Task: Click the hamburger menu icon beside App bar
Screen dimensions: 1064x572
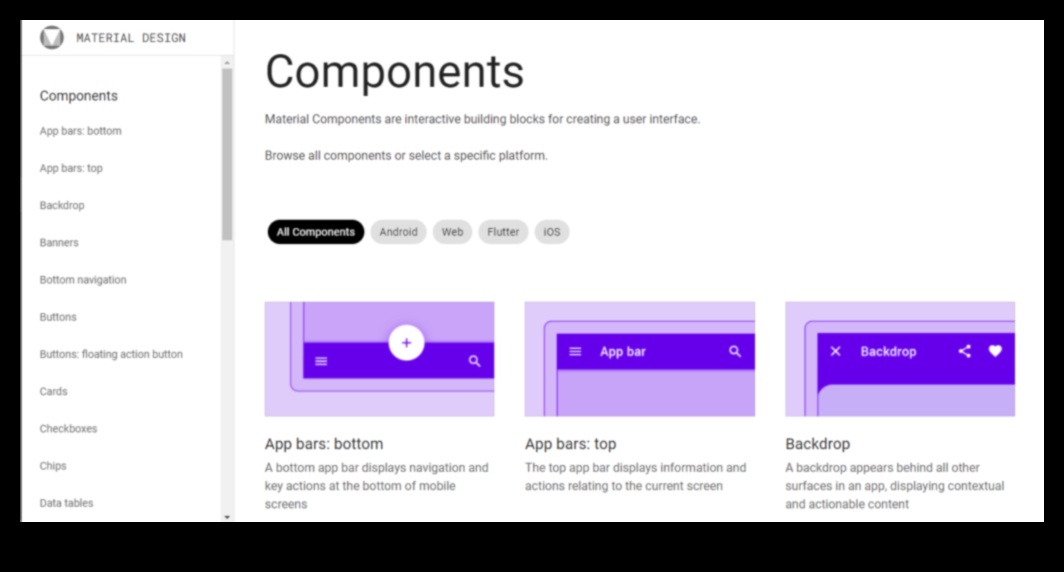Action: click(x=575, y=351)
